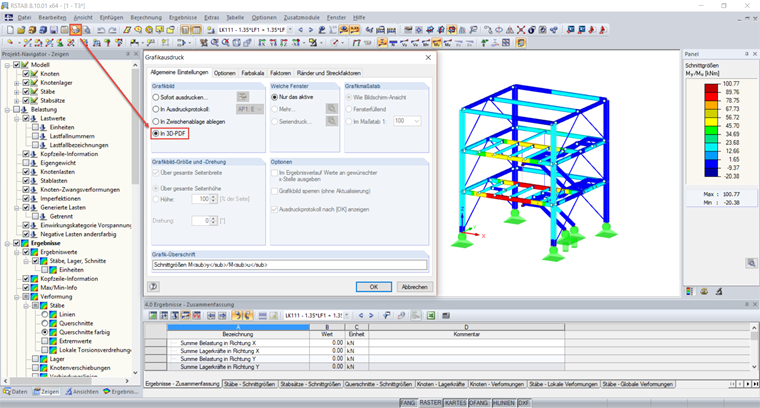Toggle 'Ausdruckprotokoll nach [OK] anzeigen' checkbox

(x=274, y=209)
